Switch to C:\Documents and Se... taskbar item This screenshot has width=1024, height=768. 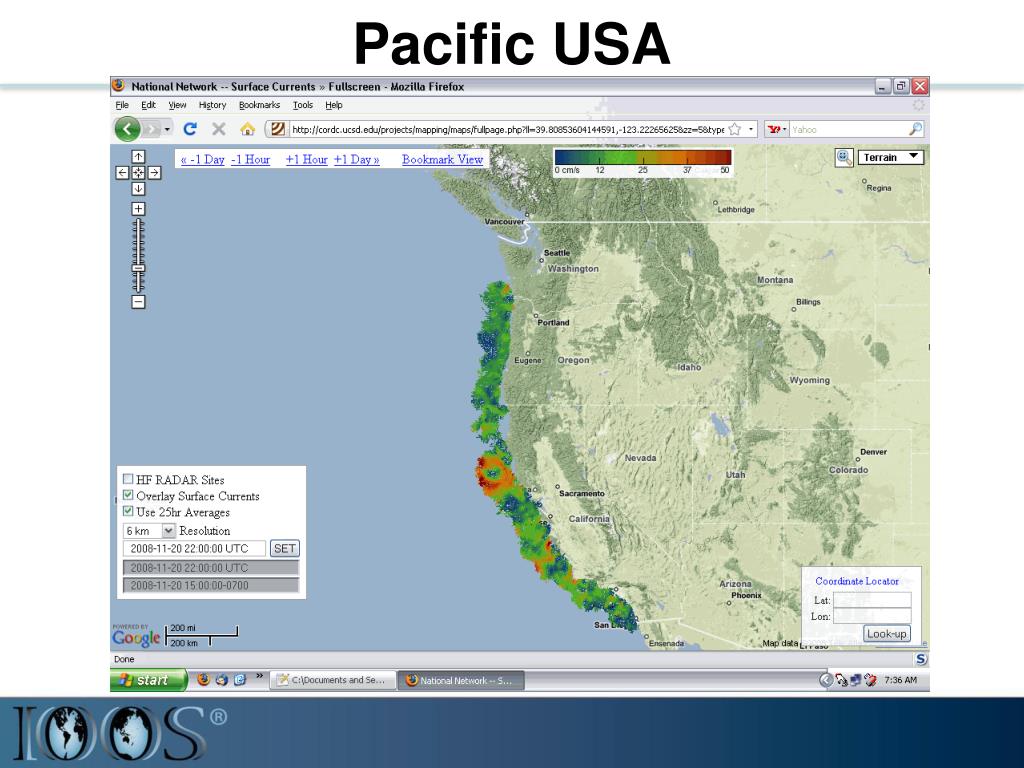[x=333, y=680]
